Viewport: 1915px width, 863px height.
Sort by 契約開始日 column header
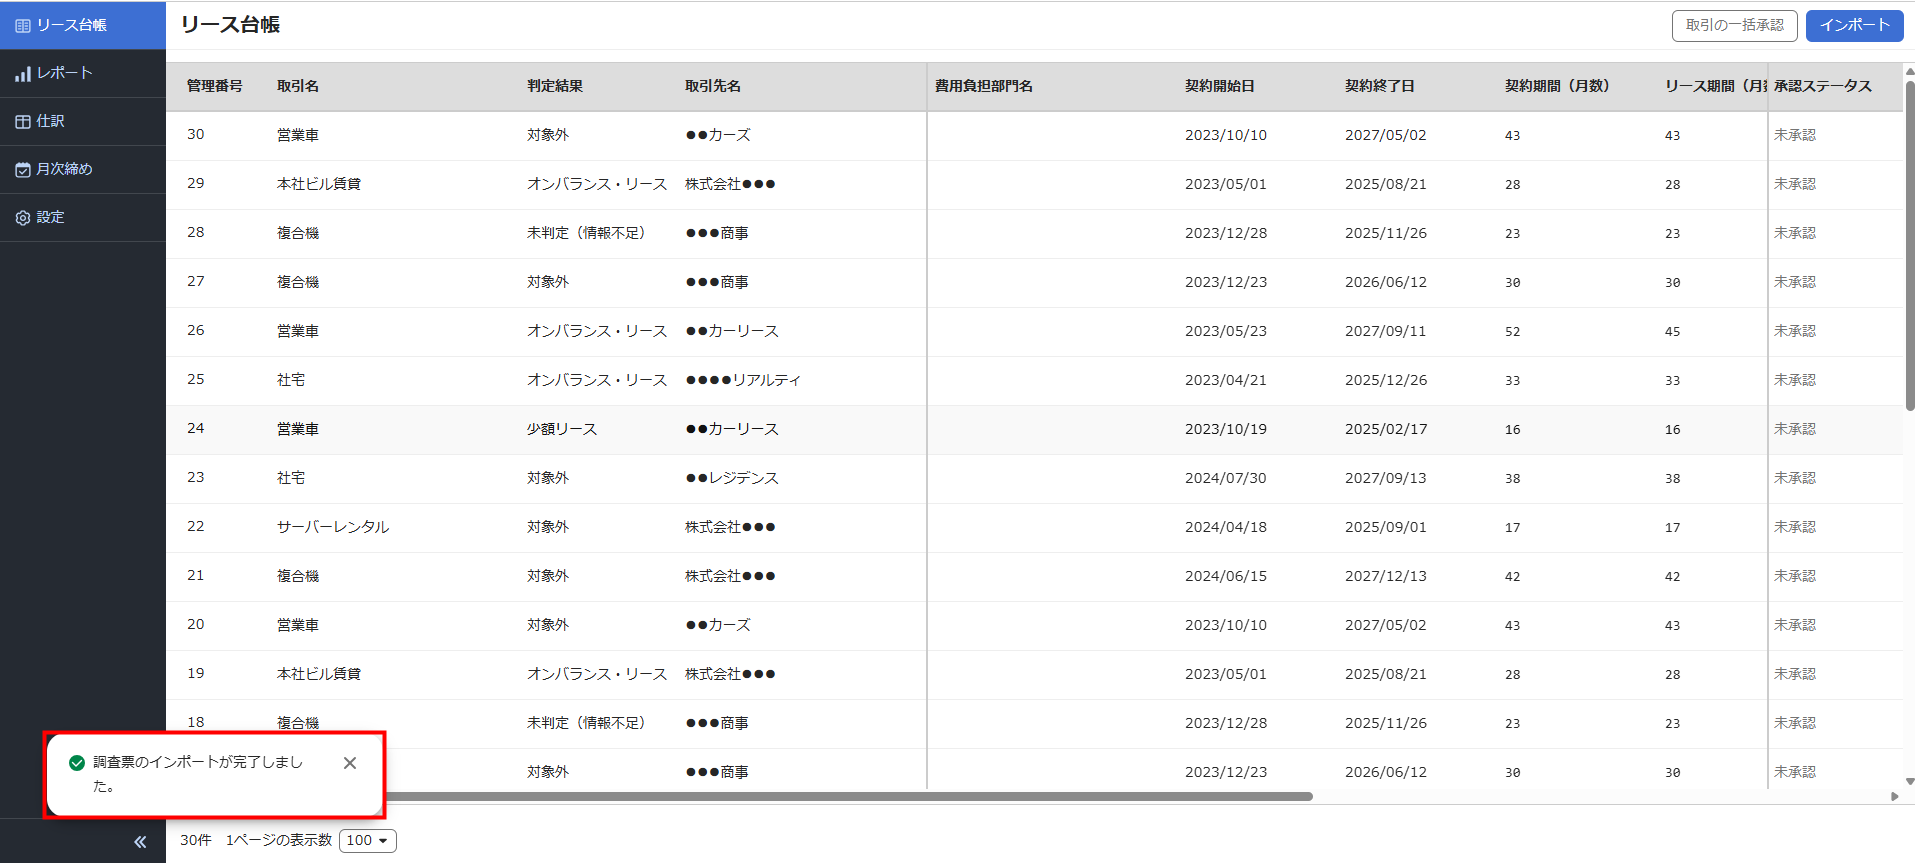tap(1219, 86)
